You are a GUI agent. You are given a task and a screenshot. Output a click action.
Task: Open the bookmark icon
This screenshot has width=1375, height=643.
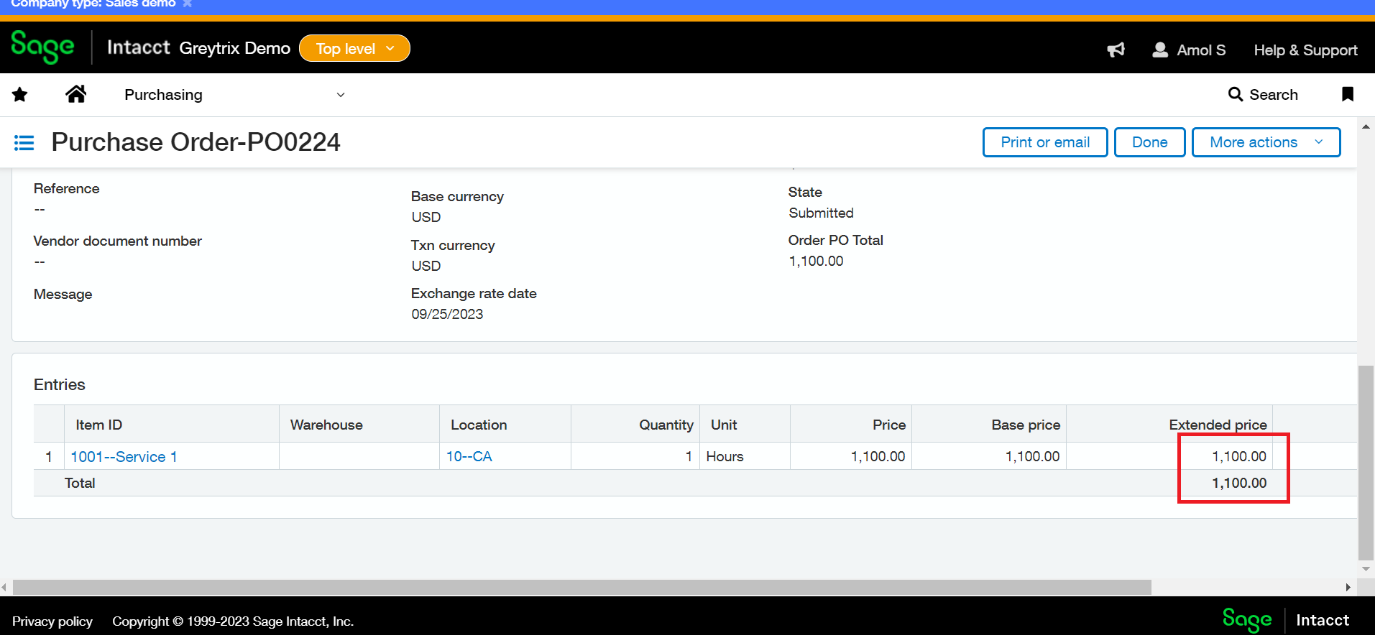point(1347,95)
